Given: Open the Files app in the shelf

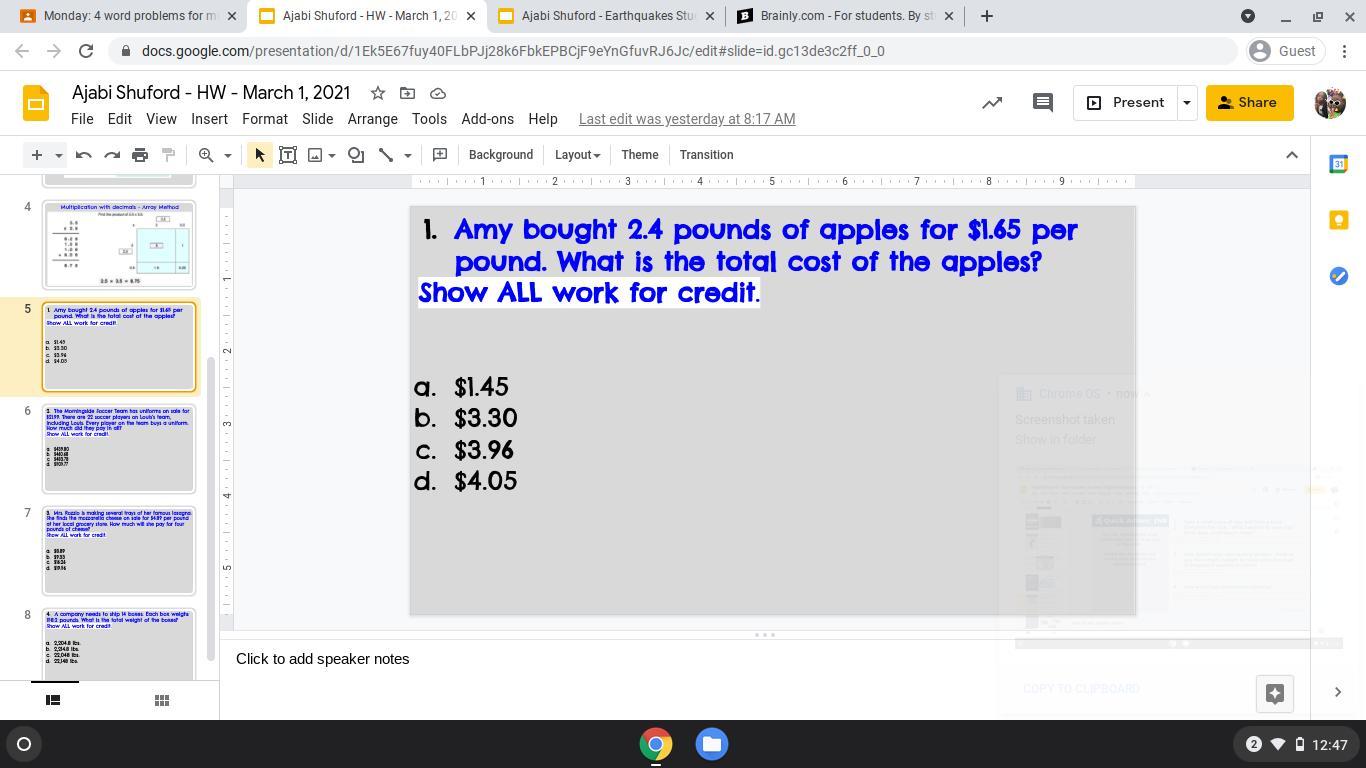Looking at the screenshot, I should pyautogui.click(x=712, y=744).
